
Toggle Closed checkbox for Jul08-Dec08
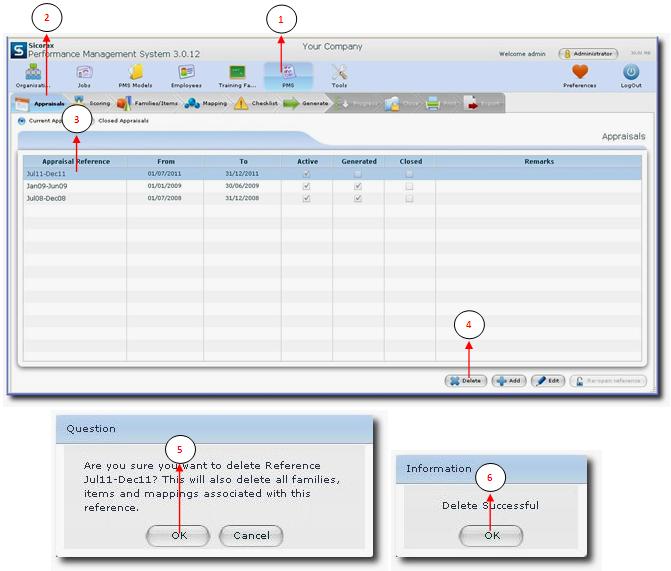tap(409, 199)
